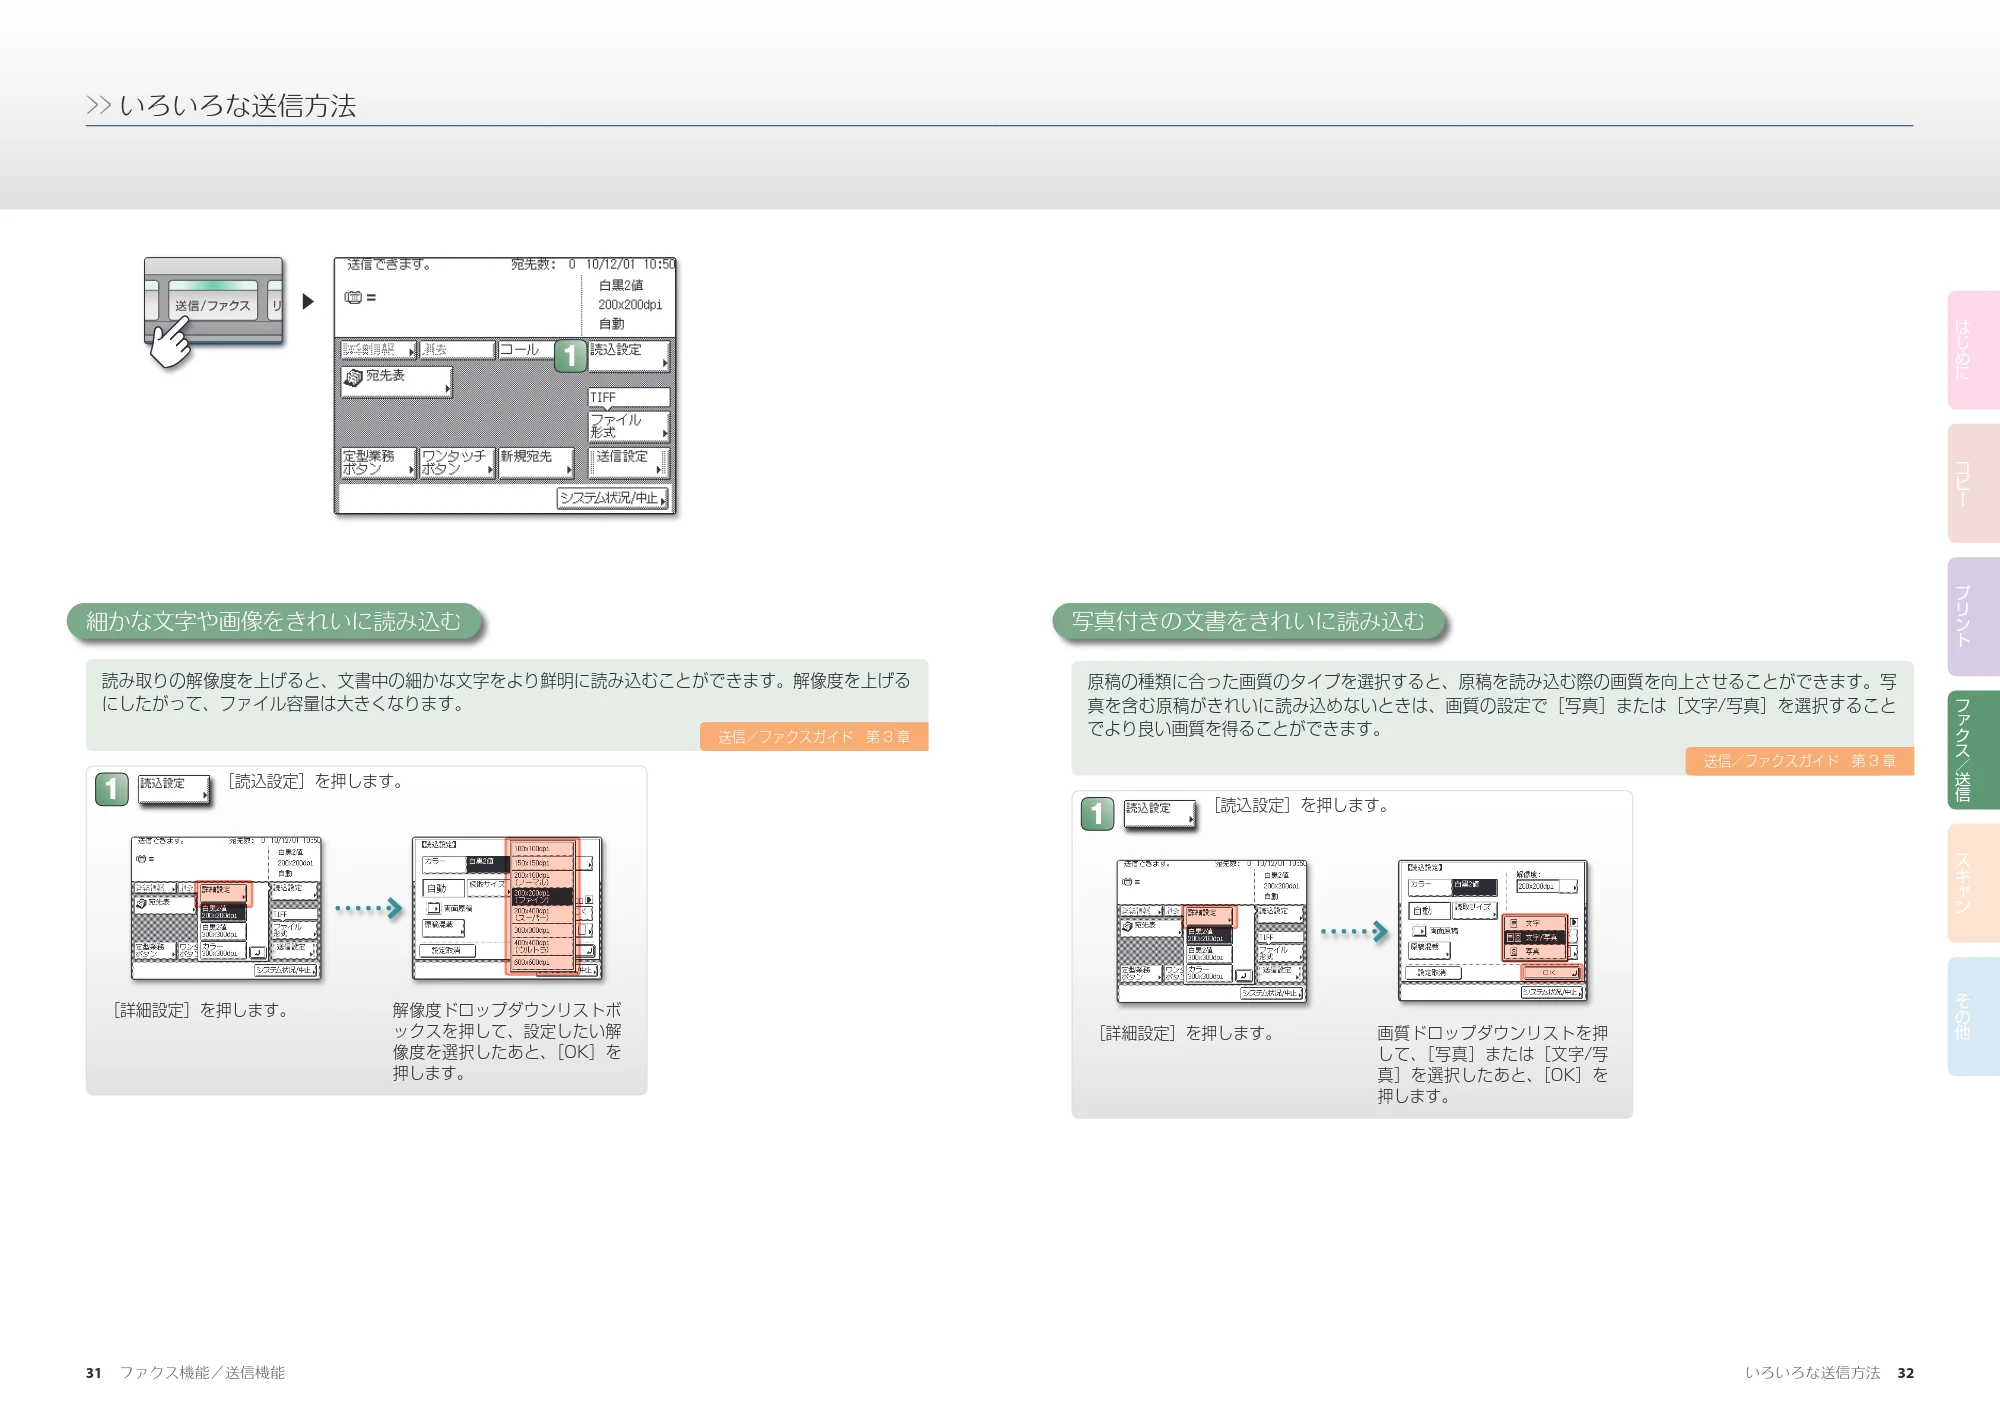Screen dimensions: 2000x1415
Task: Select the コール button in the large screen
Action: point(525,349)
